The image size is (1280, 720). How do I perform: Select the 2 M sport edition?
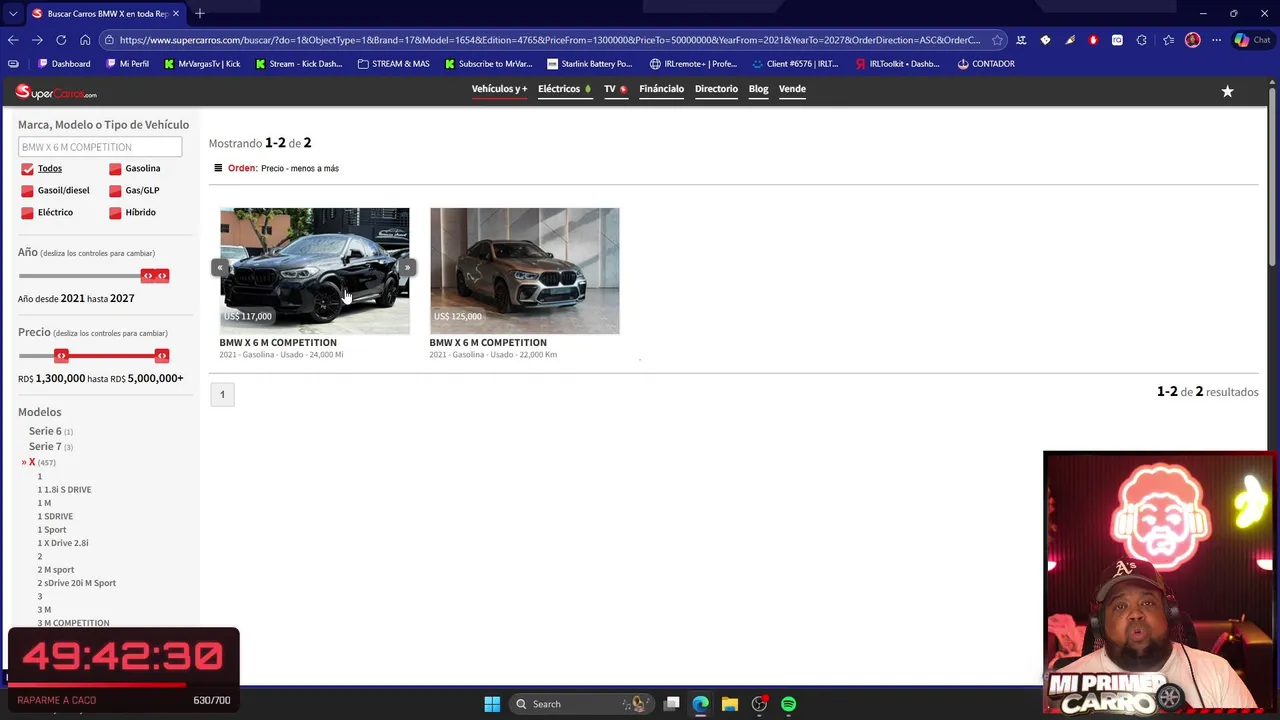click(56, 570)
